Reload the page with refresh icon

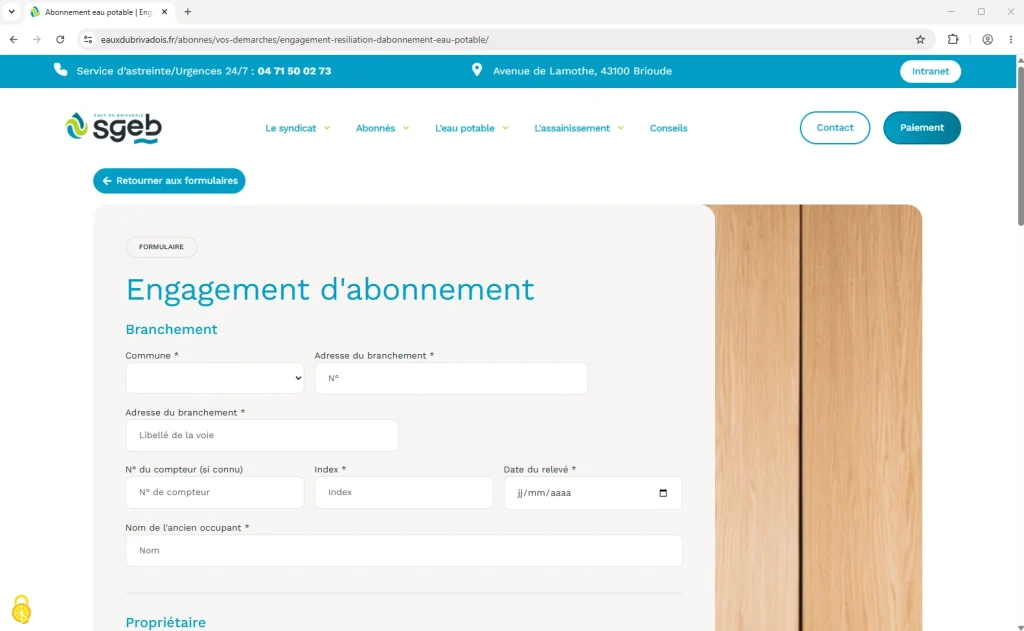click(60, 40)
